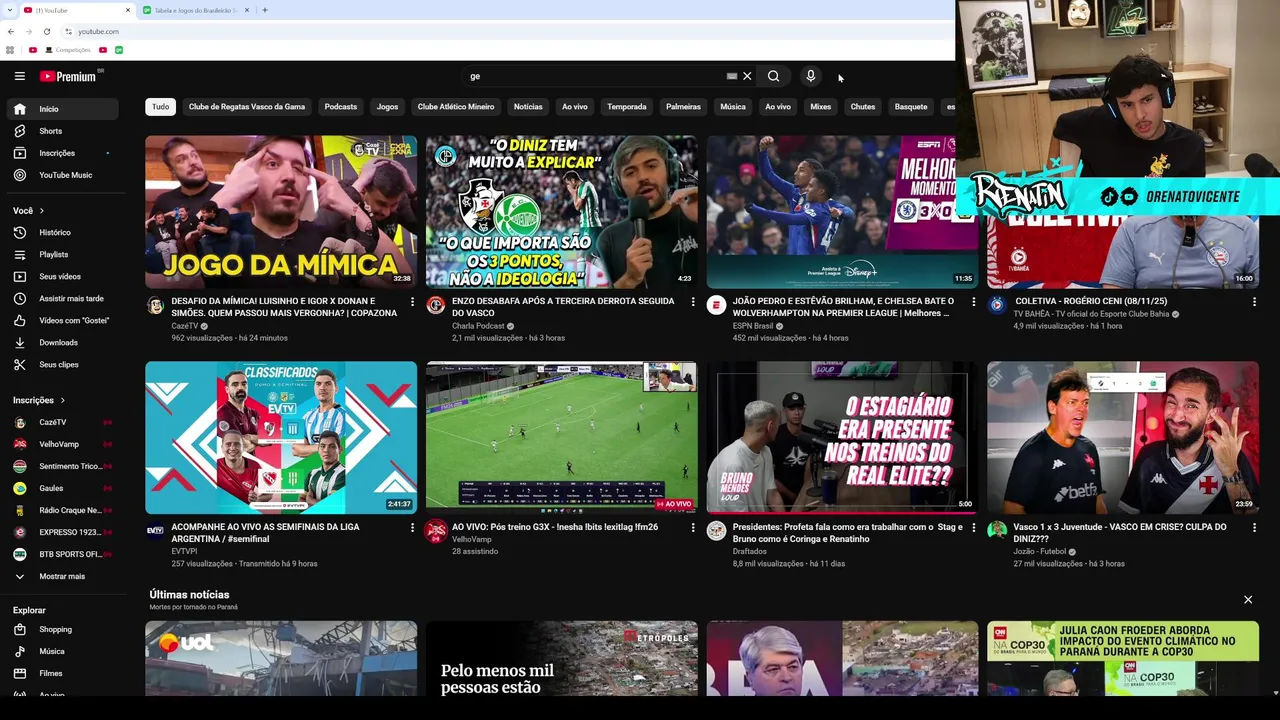Image resolution: width=1280 pixels, height=720 pixels.
Task: Open Rádio Craque Neto subscription channel
Action: pyautogui.click(x=63, y=510)
